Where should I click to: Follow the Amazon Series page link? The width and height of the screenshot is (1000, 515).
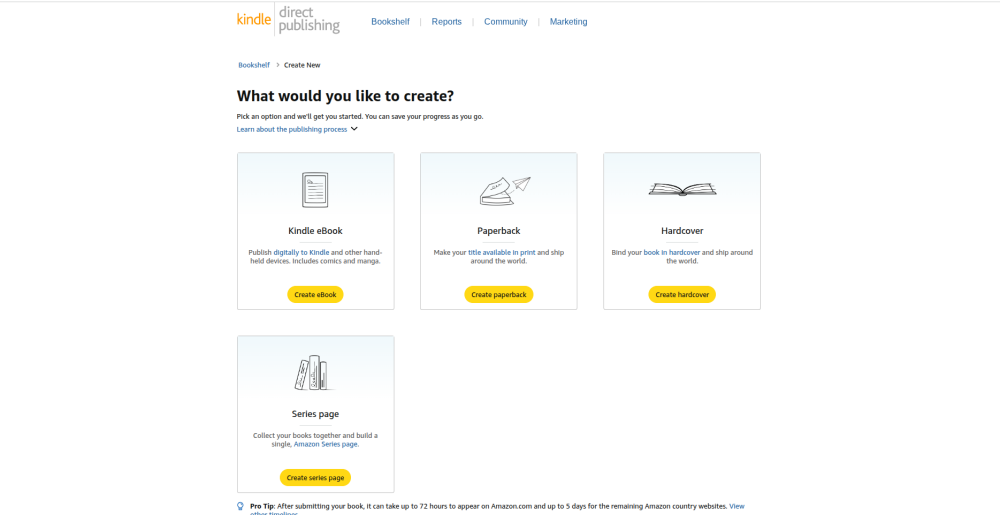[x=326, y=444]
